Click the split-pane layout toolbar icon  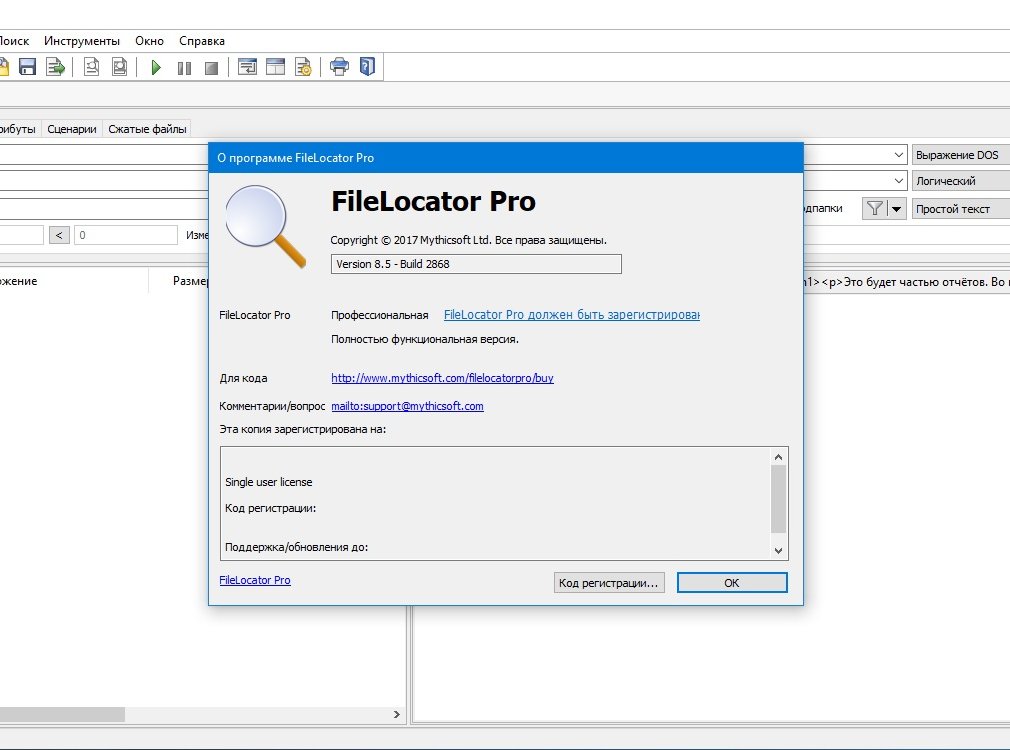(x=275, y=66)
